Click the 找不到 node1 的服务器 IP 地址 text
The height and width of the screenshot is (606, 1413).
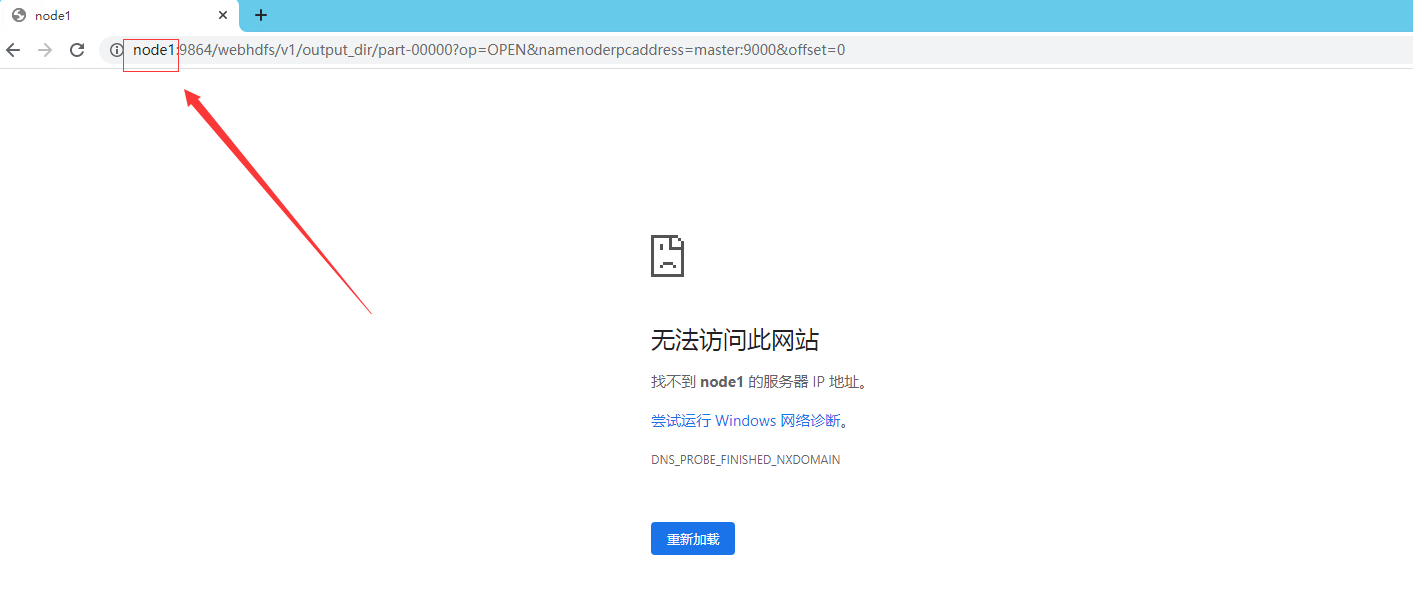[759, 382]
